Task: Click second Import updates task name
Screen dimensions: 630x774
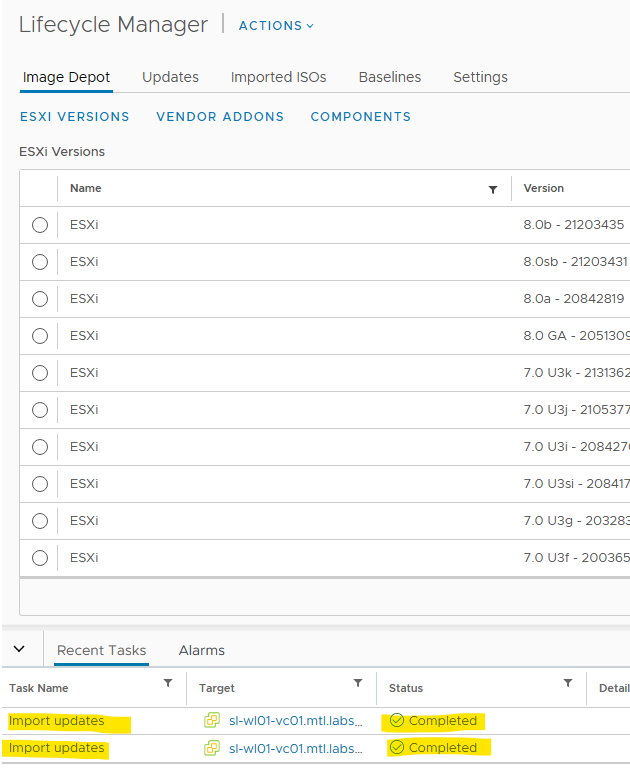Action: pos(56,748)
